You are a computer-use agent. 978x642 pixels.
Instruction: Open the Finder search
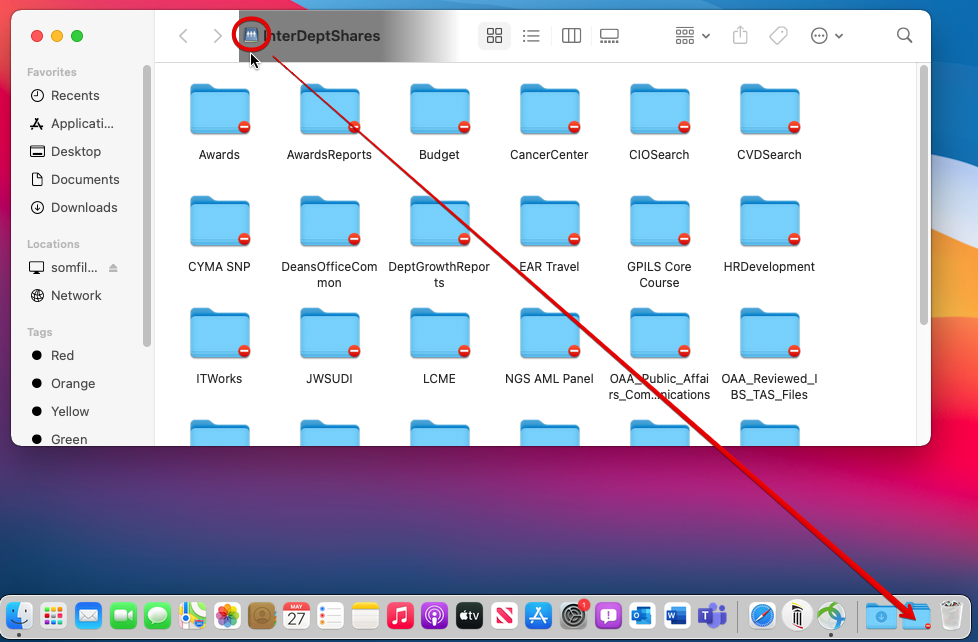point(904,36)
